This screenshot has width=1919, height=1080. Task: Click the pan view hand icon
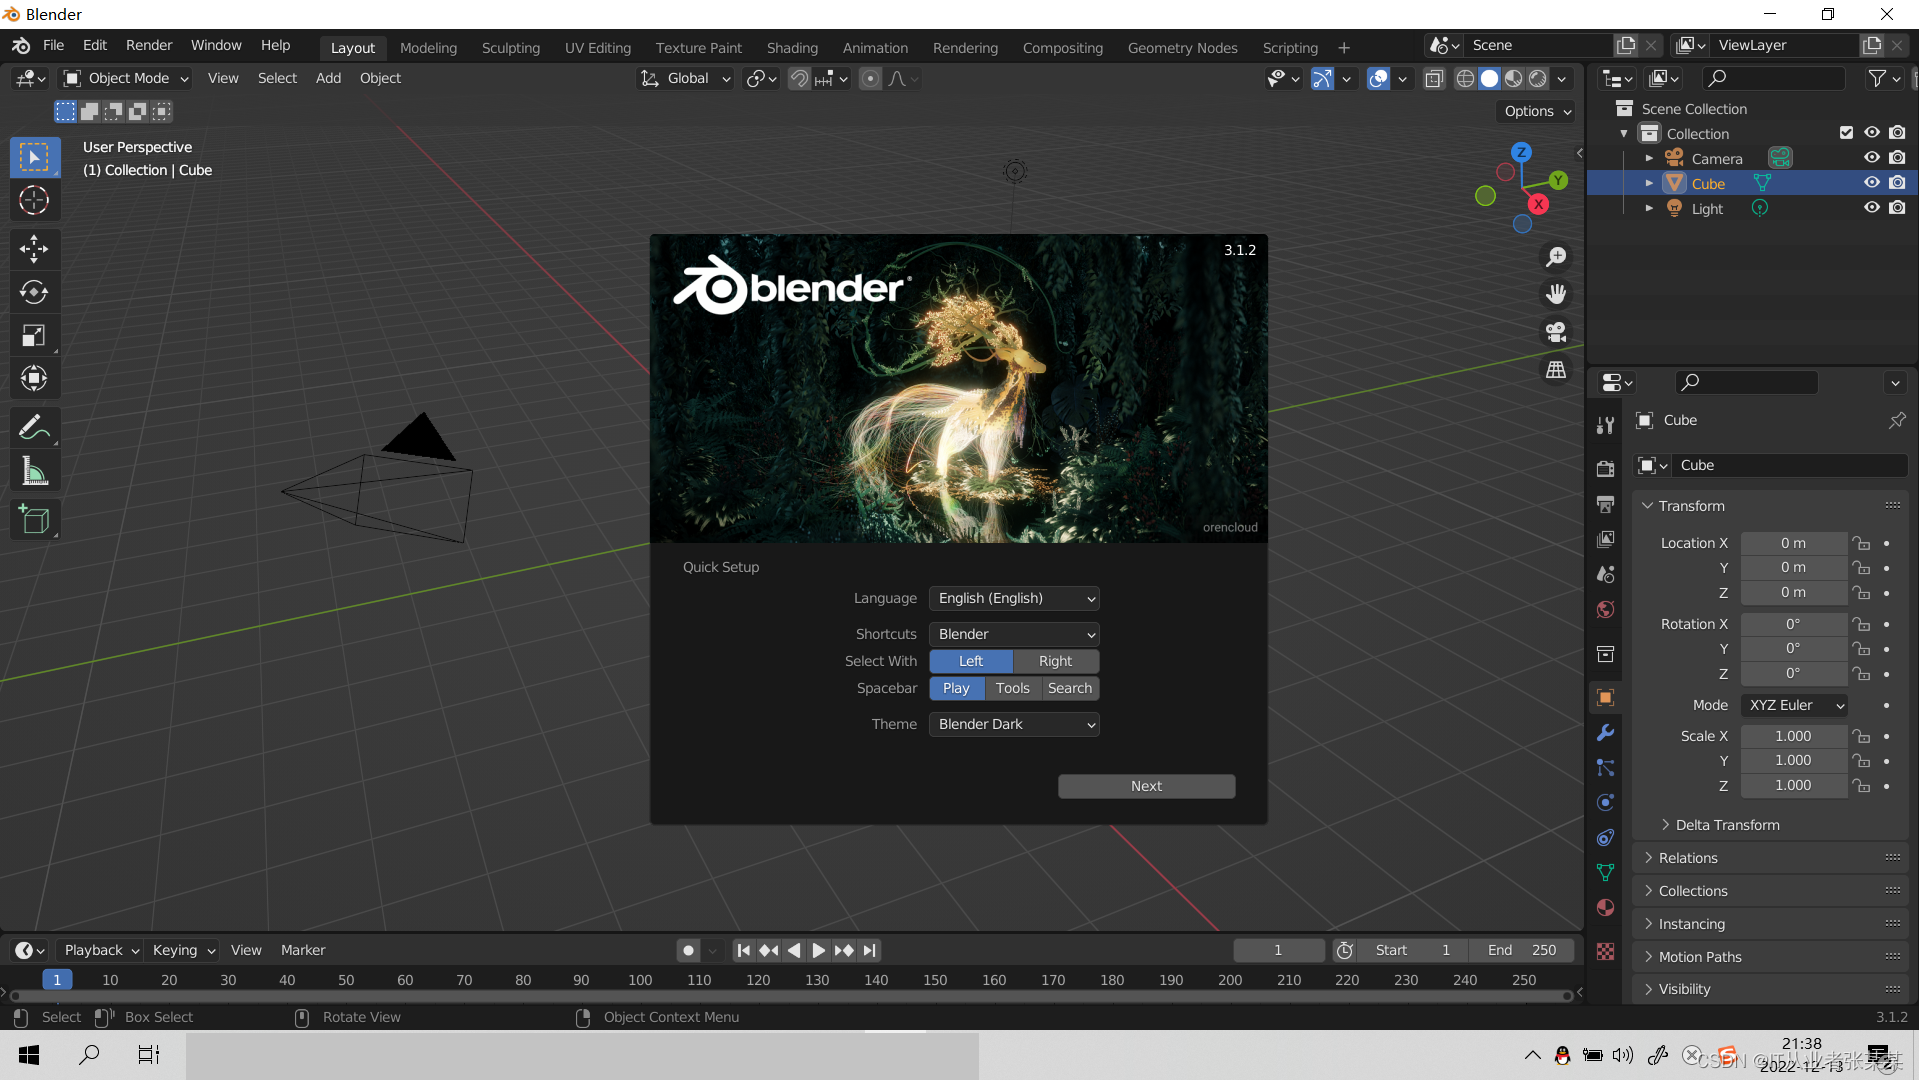pyautogui.click(x=1556, y=294)
